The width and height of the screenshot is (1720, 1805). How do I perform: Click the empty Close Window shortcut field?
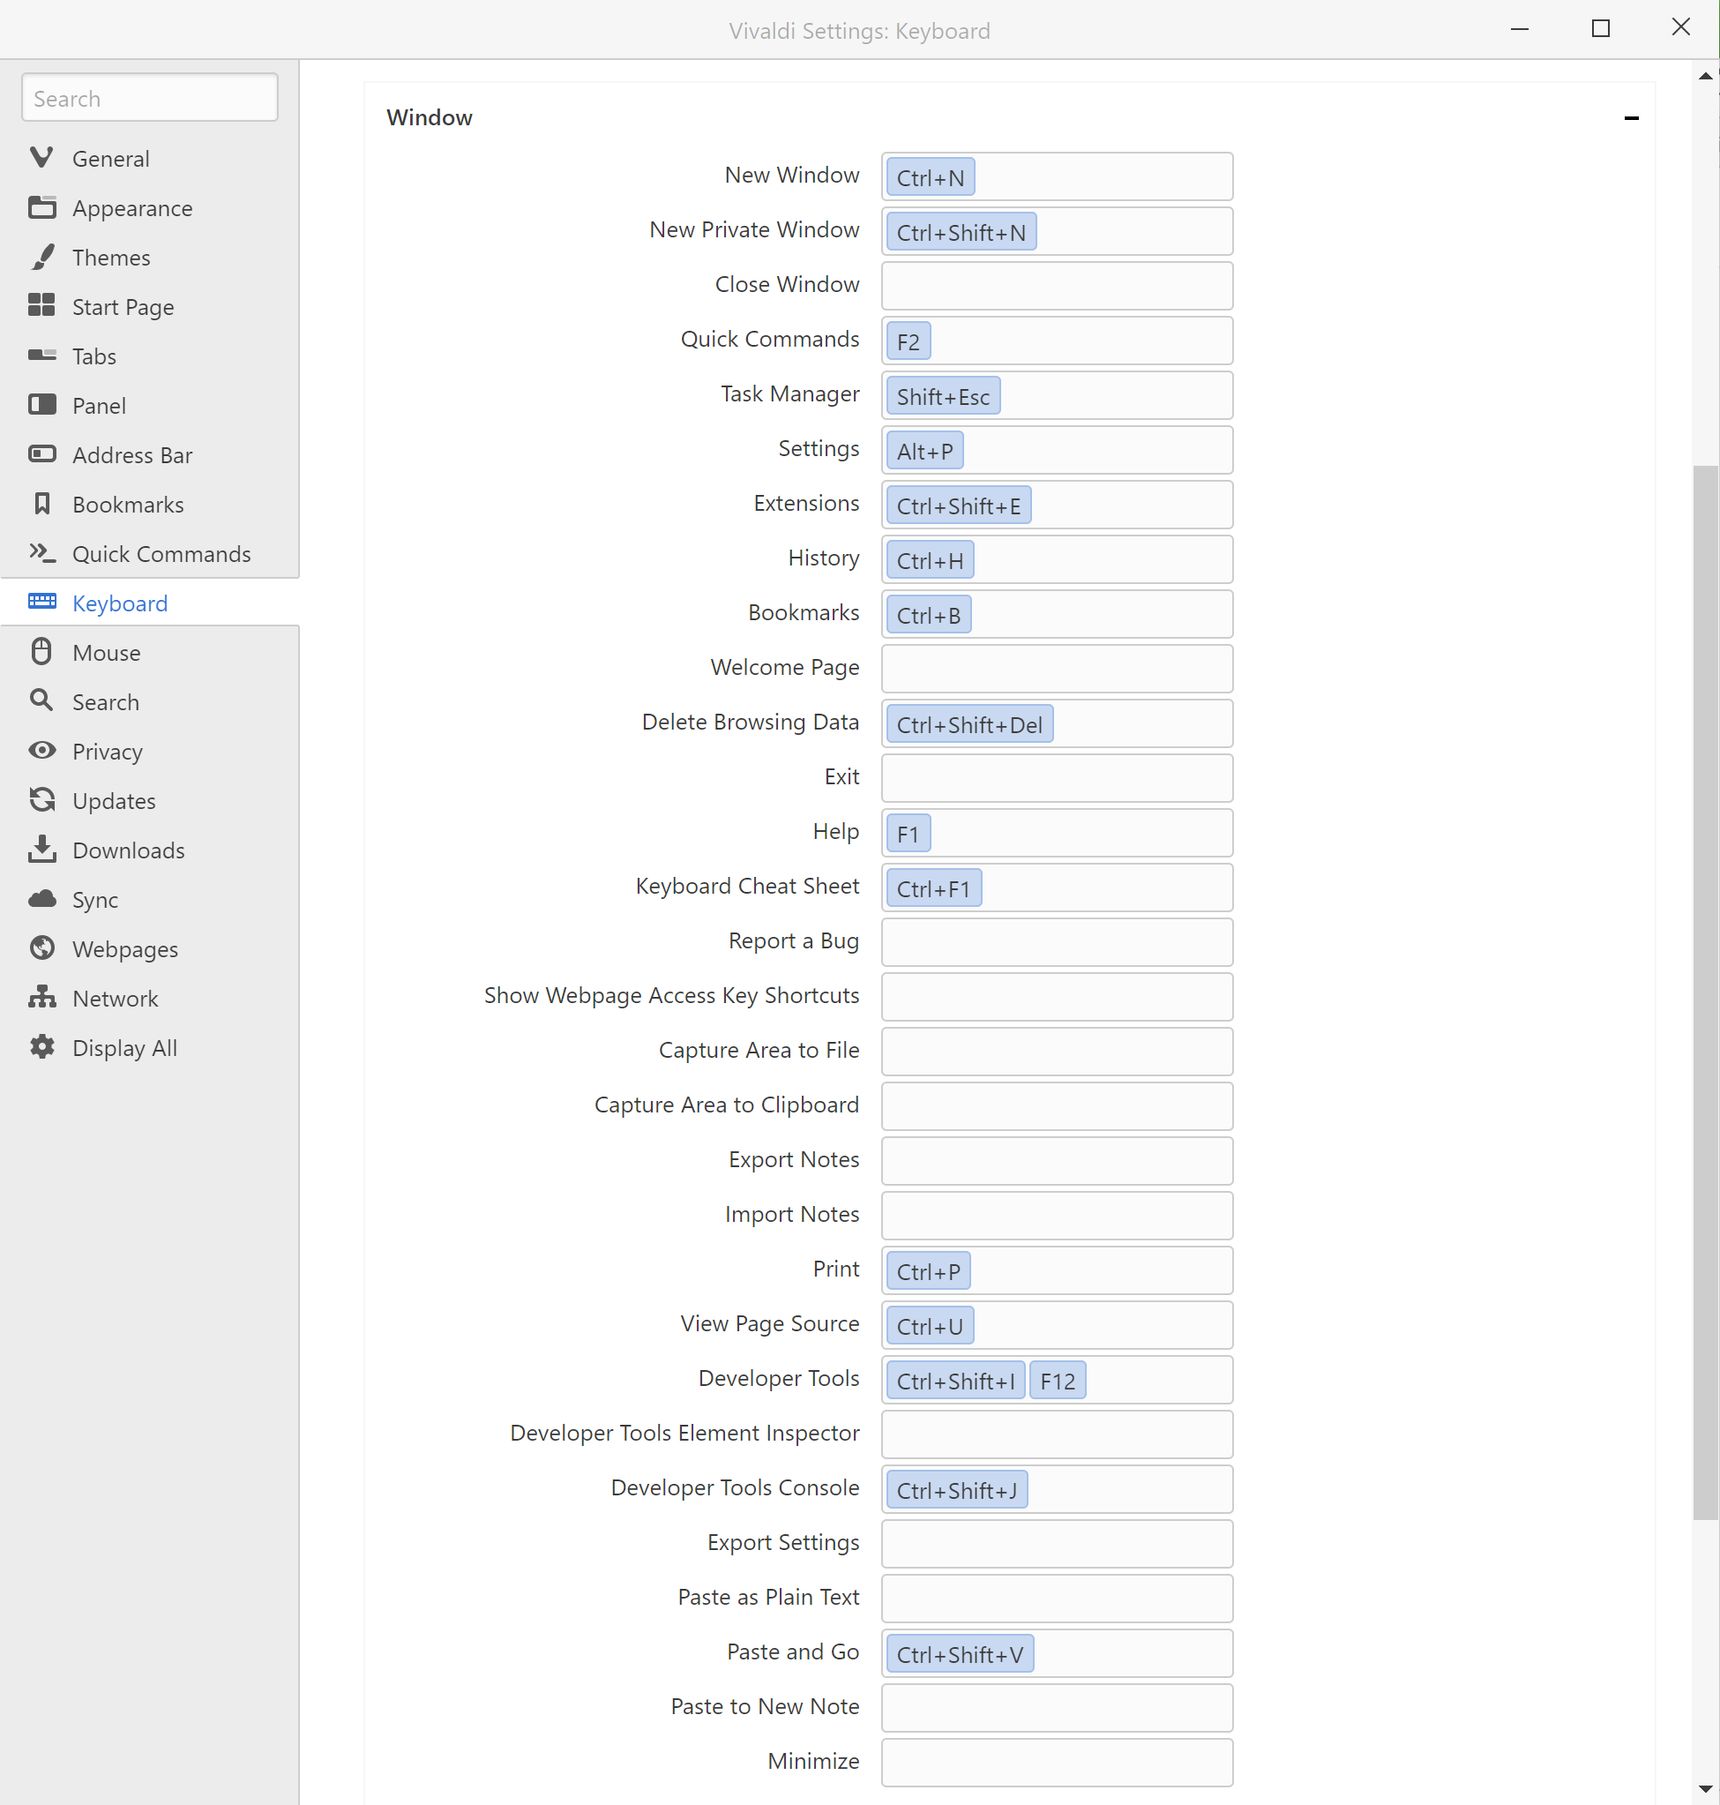(1057, 286)
